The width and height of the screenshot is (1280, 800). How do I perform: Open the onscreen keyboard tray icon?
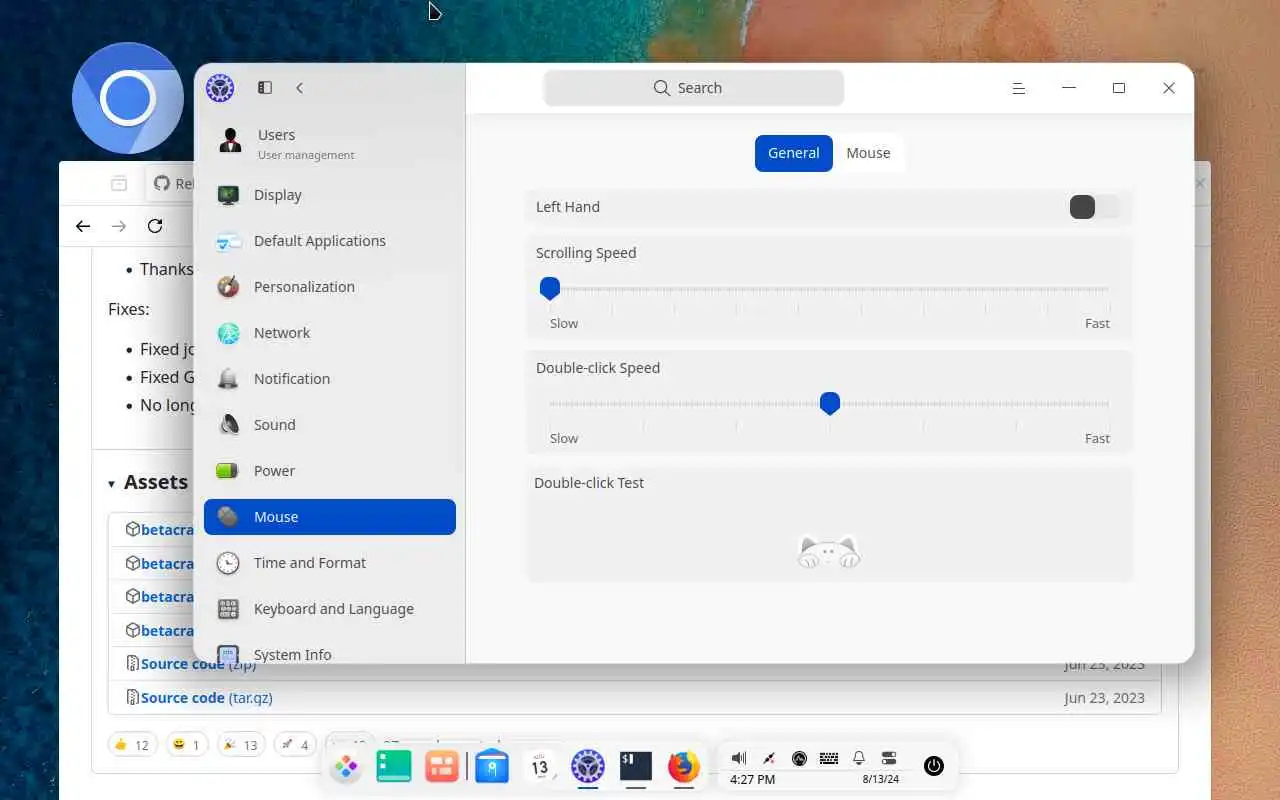(x=829, y=758)
